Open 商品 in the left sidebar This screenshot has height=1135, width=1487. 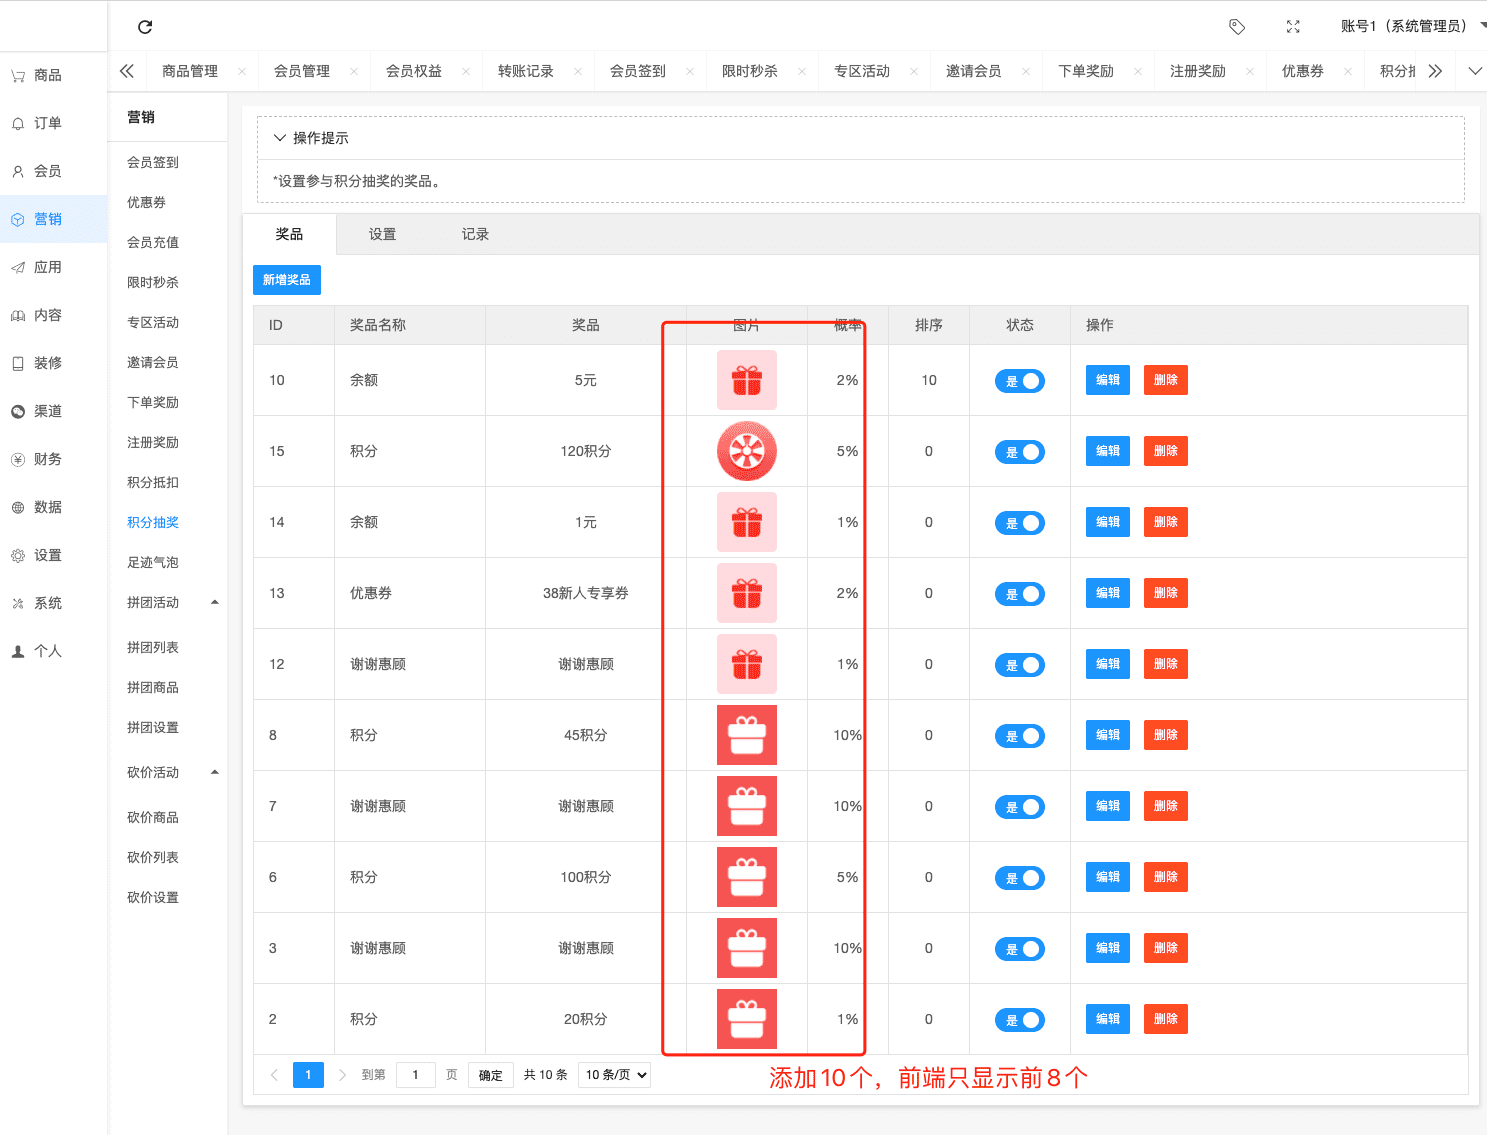(47, 76)
